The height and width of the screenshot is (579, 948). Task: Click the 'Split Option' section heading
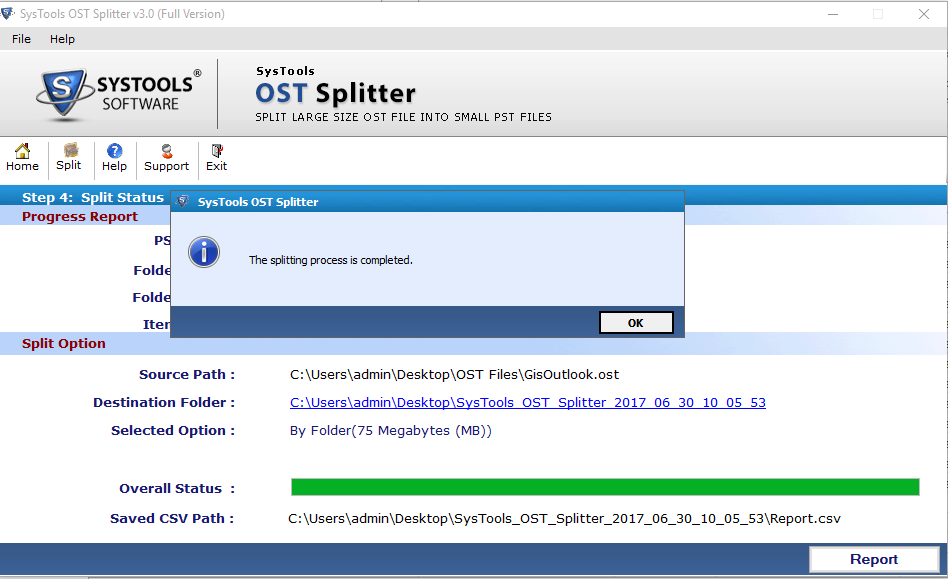pos(63,343)
